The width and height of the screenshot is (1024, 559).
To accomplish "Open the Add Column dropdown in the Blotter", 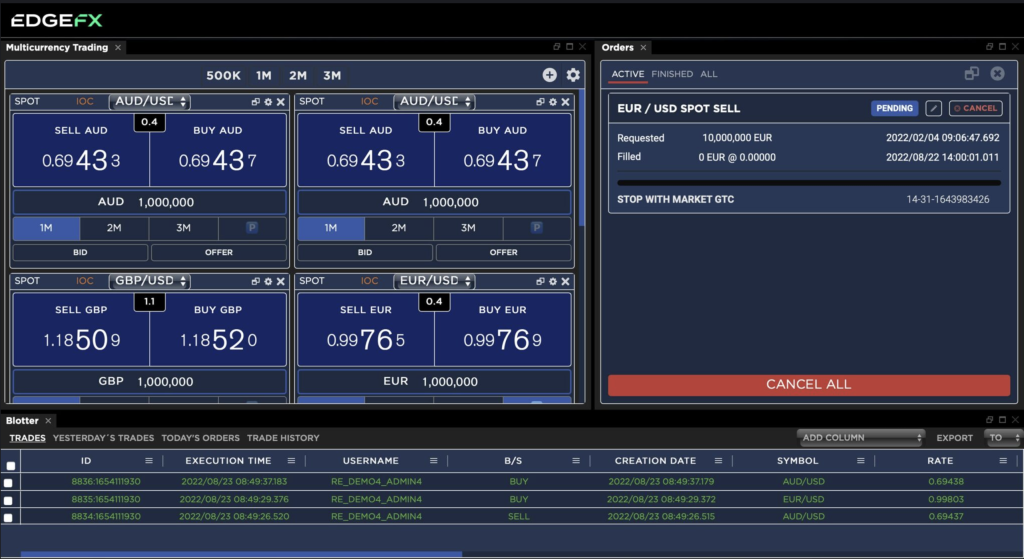I will 861,438.
